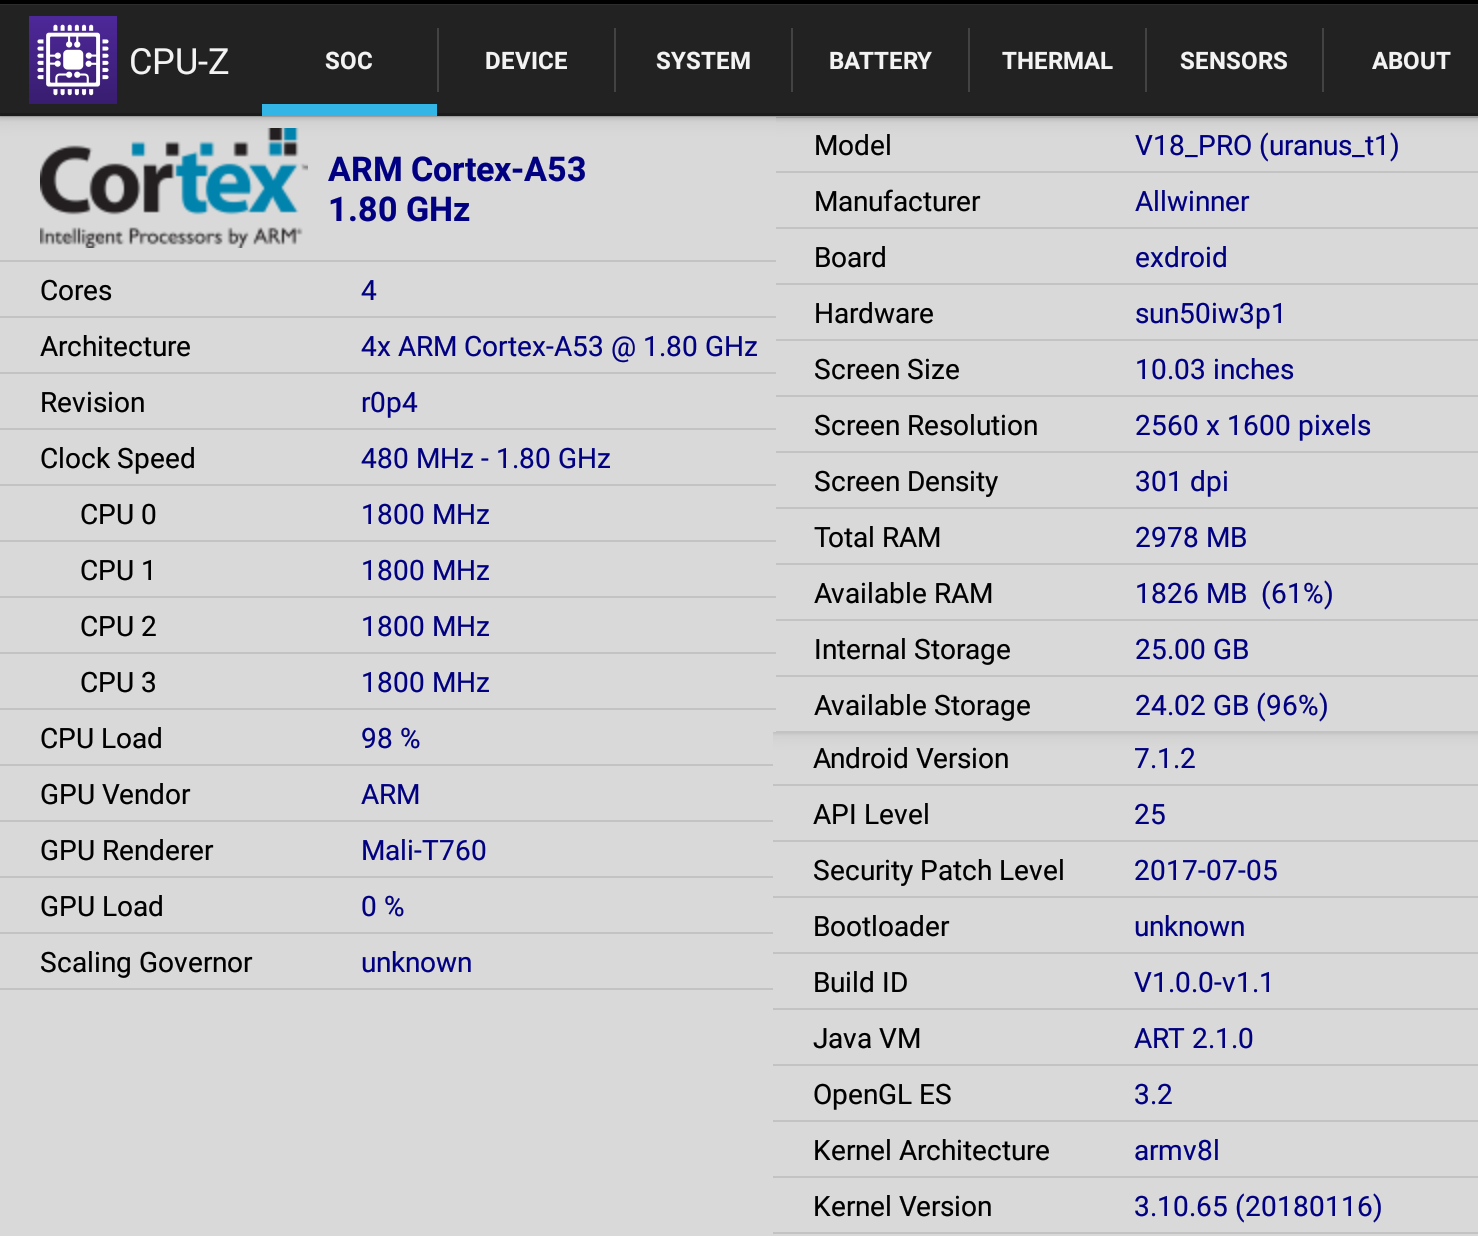Select Architecture value 4x ARM Cortex-A53
The image size is (1478, 1236).
(559, 346)
